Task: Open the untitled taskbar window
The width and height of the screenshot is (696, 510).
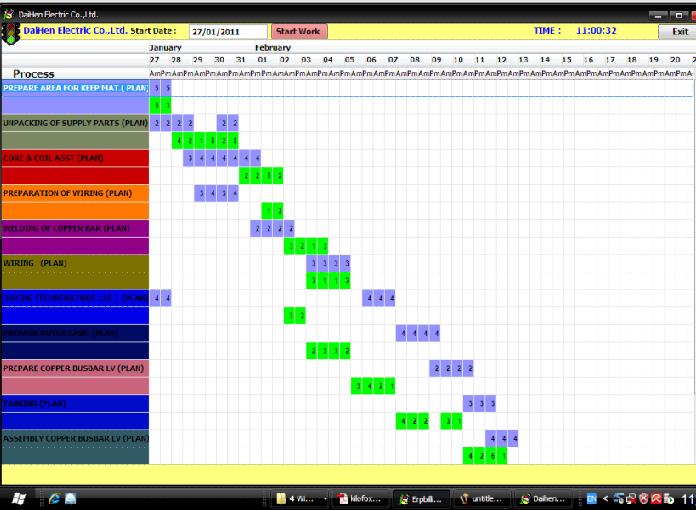Action: [x=482, y=498]
